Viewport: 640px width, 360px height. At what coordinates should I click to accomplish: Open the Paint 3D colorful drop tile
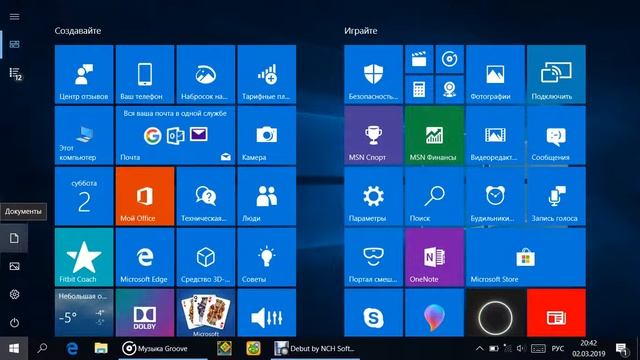(434, 313)
